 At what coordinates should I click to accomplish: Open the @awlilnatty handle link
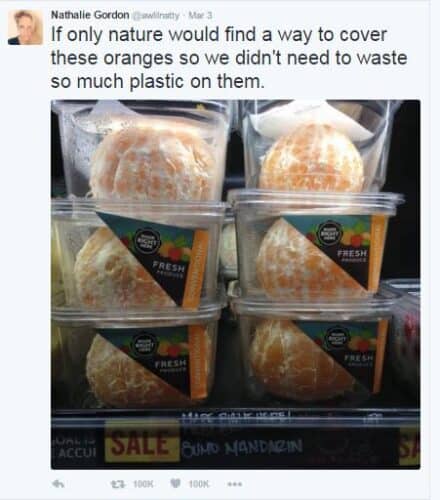(x=156, y=15)
